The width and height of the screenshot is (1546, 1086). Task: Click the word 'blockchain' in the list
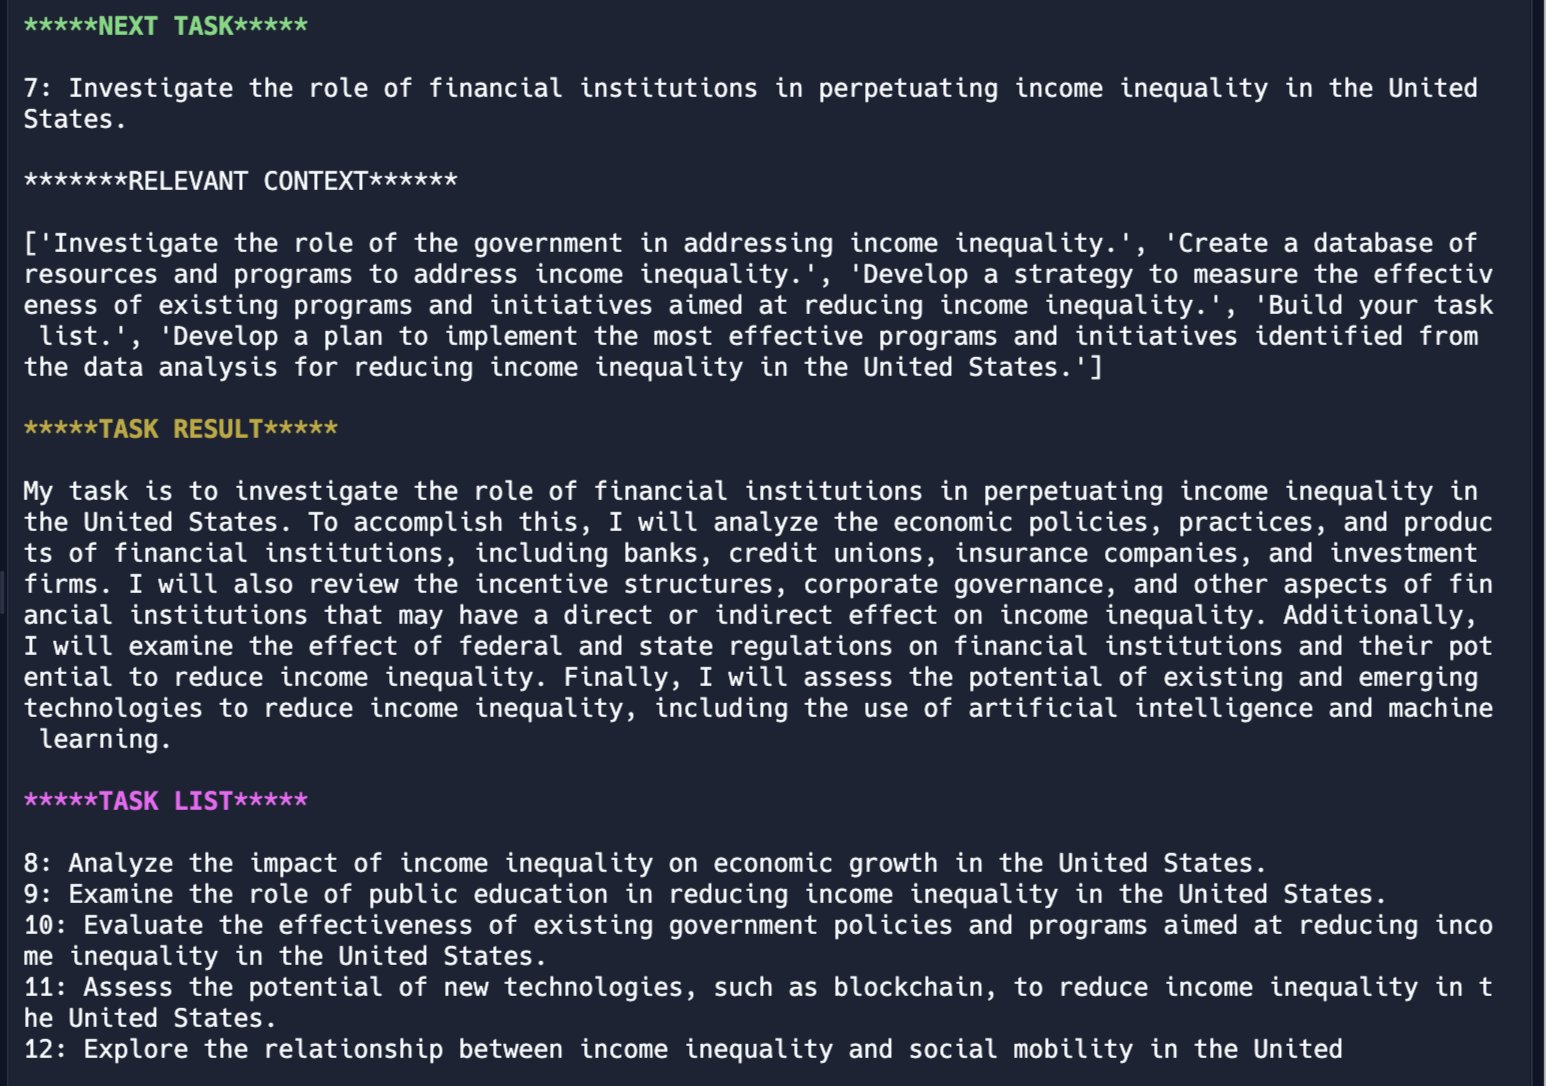pos(908,987)
